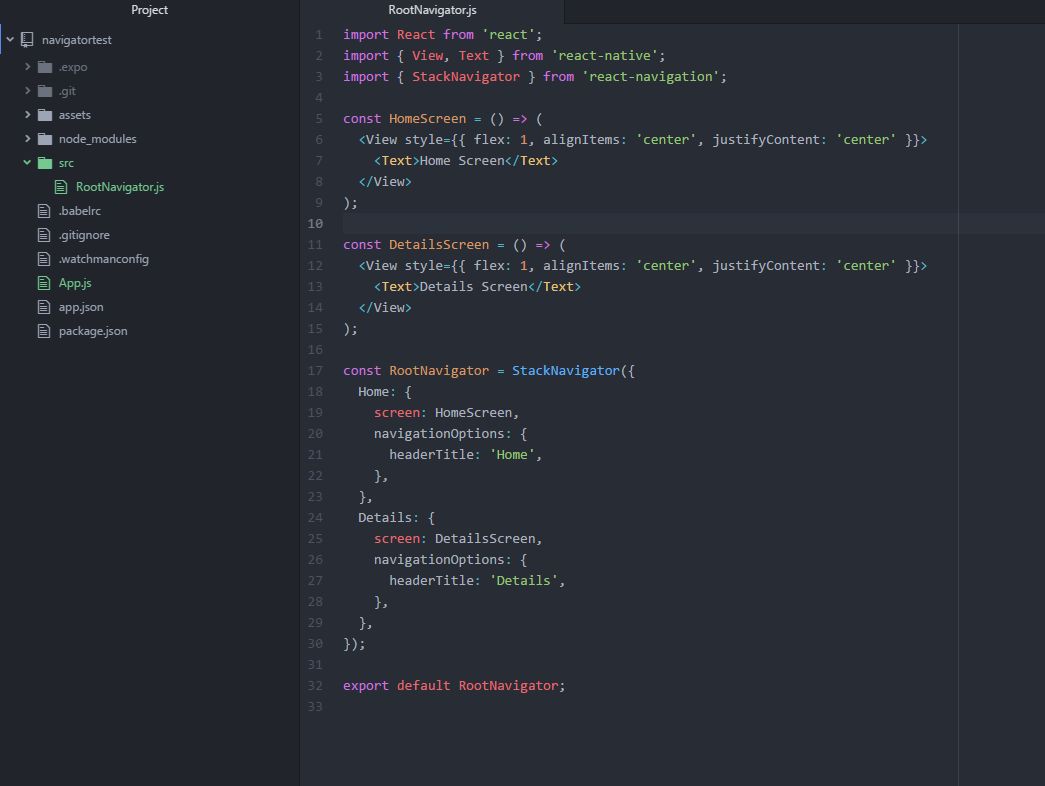Click the DetailsScreen constant name on line 11
Viewport: 1045px width, 786px height.
(x=439, y=245)
